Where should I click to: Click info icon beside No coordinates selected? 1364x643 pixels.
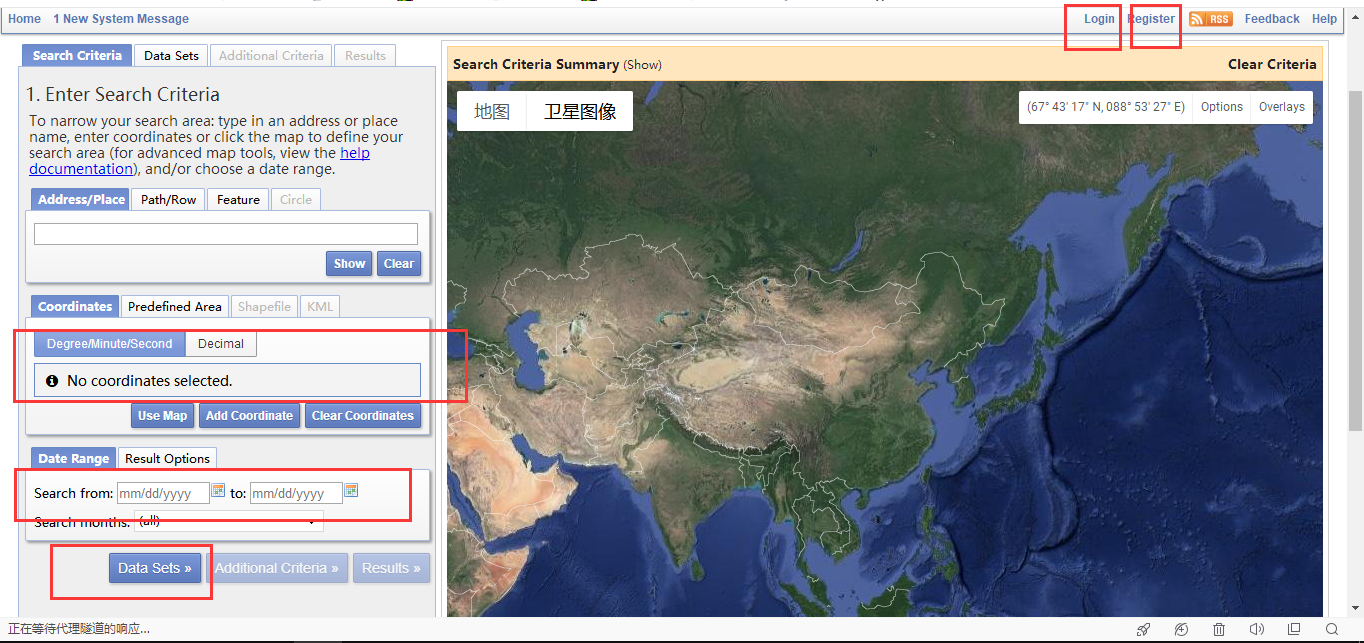(x=52, y=380)
